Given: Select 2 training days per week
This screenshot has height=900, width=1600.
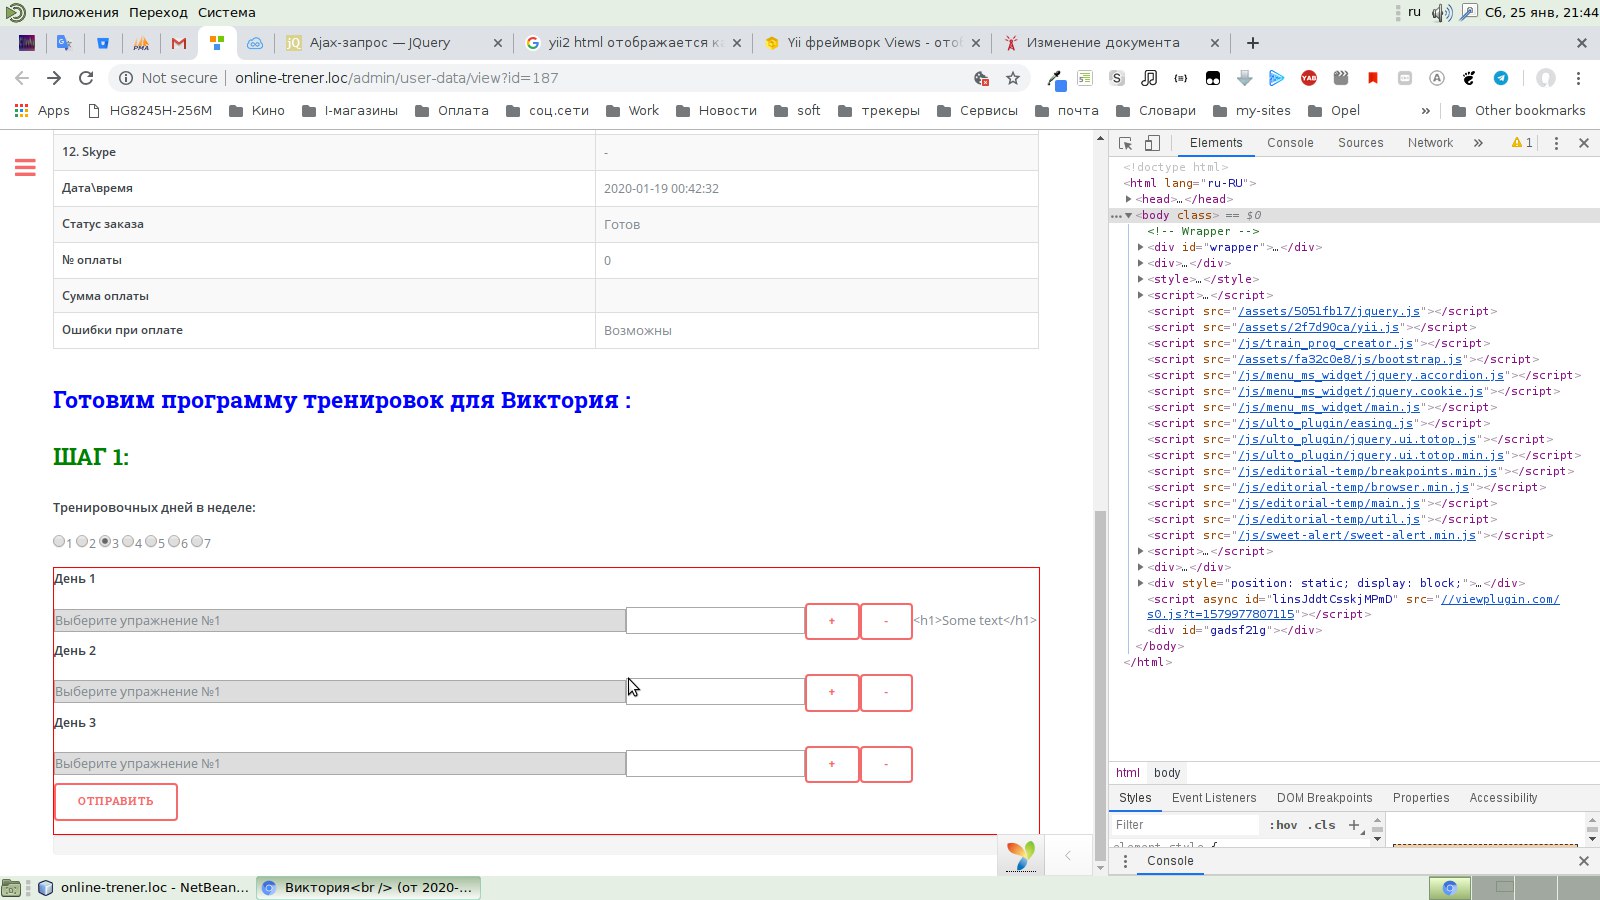Looking at the screenshot, I should [82, 541].
